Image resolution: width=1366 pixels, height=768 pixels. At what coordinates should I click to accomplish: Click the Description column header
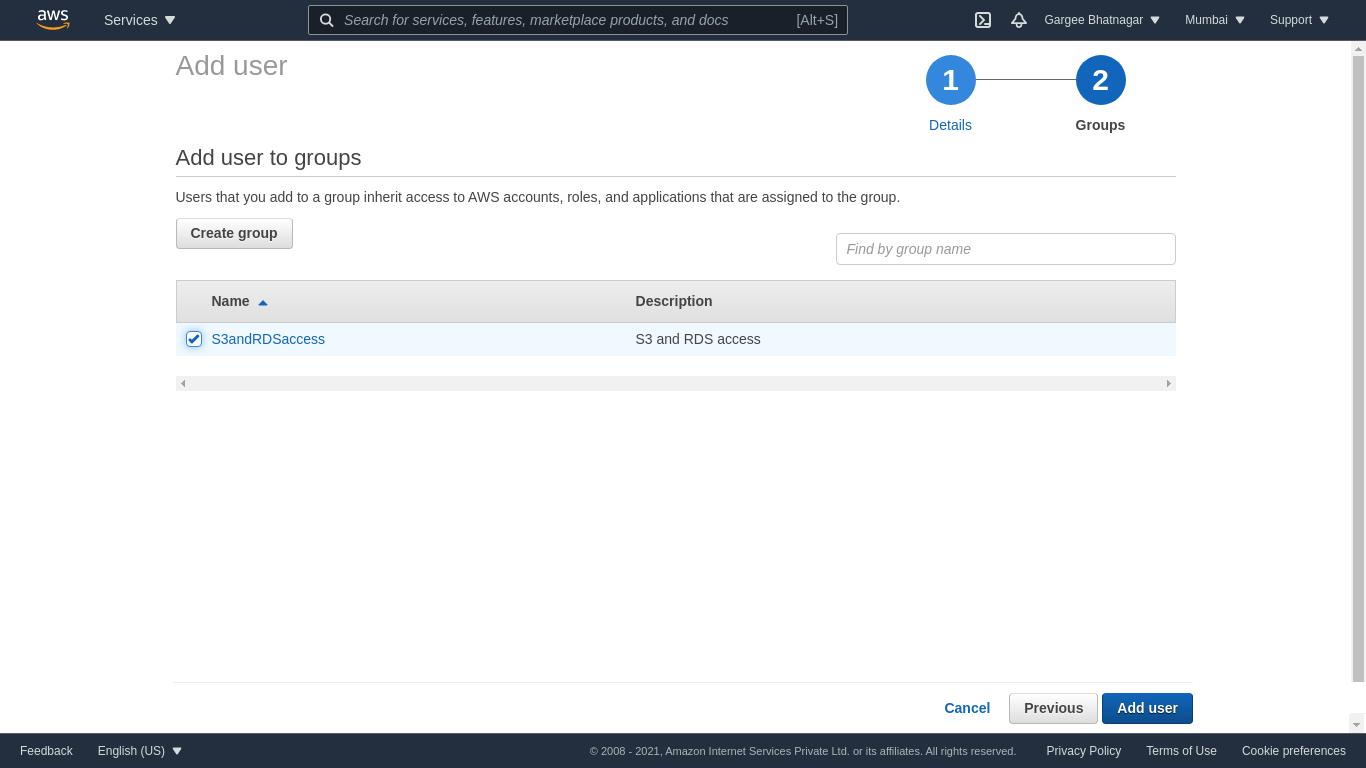coord(674,301)
